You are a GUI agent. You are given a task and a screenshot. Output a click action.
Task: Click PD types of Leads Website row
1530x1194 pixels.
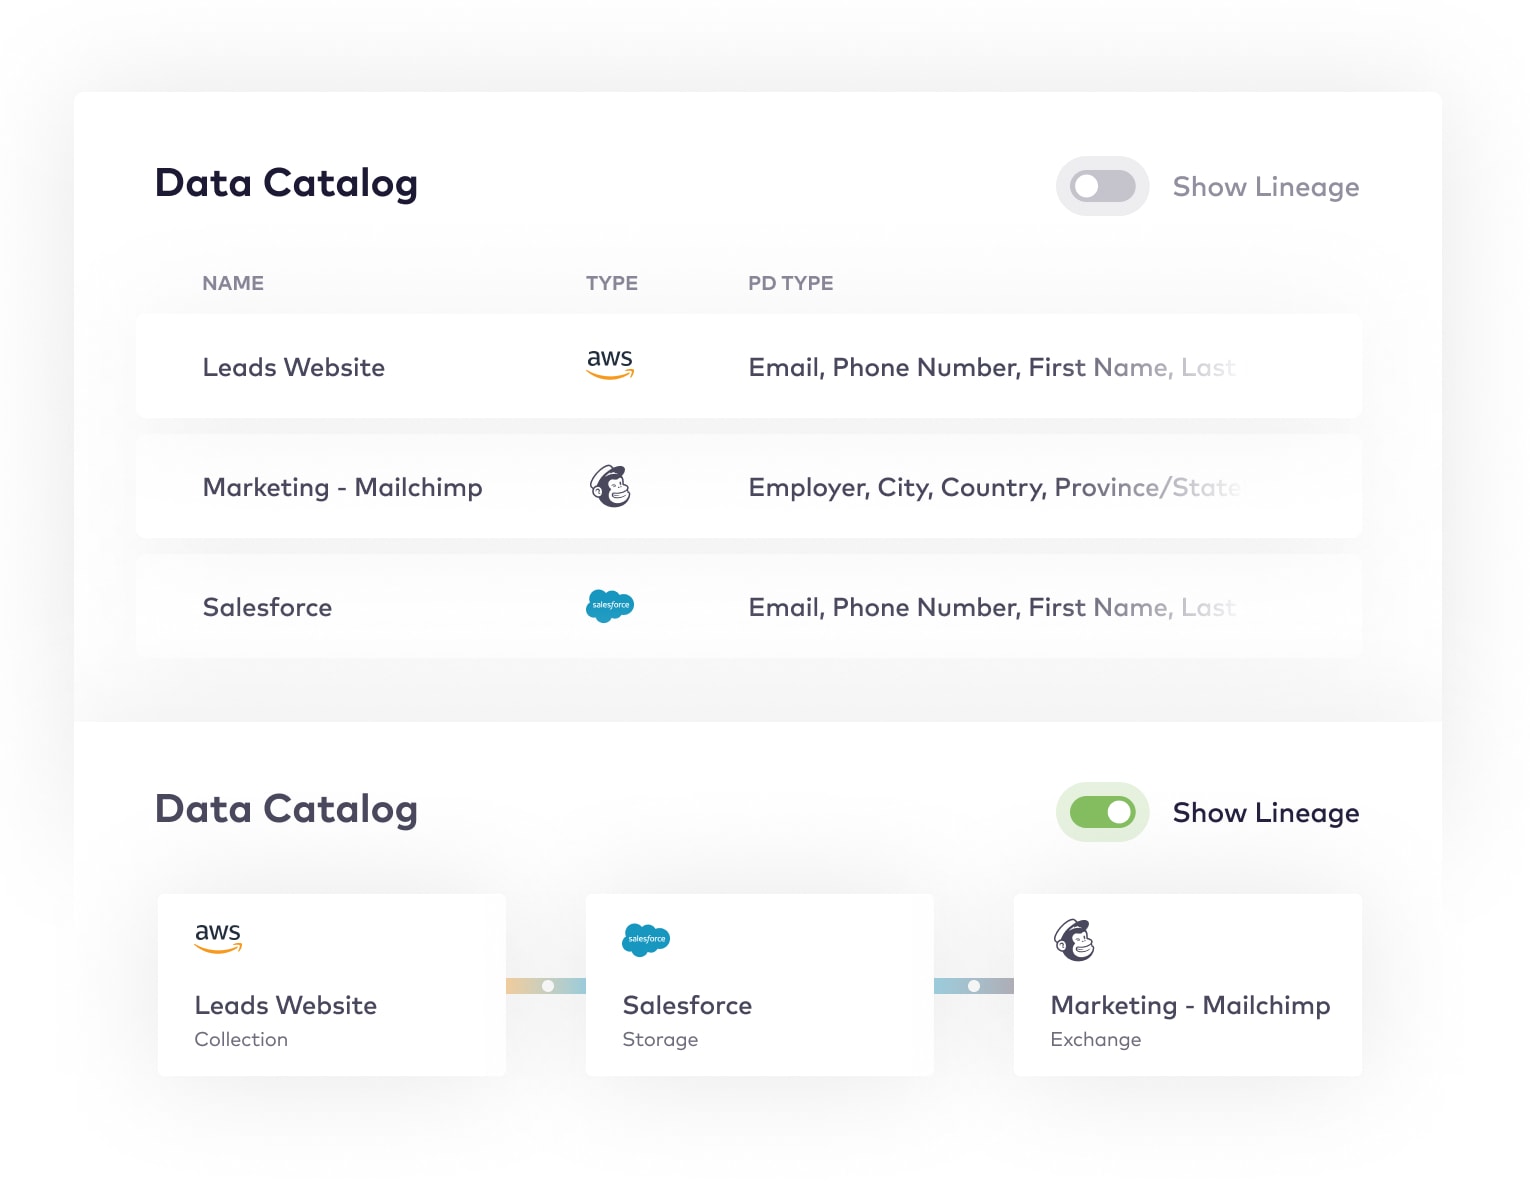[993, 368]
